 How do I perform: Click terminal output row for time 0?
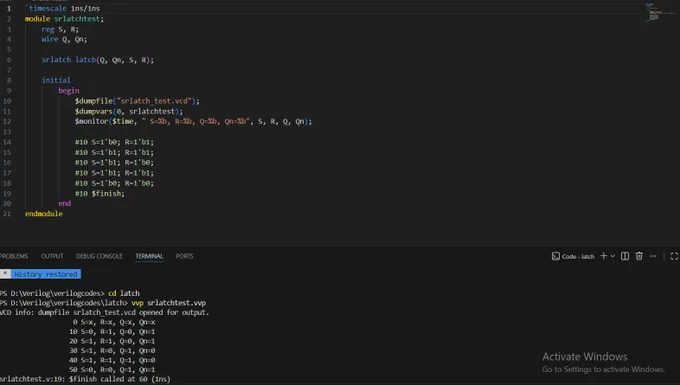pos(114,322)
